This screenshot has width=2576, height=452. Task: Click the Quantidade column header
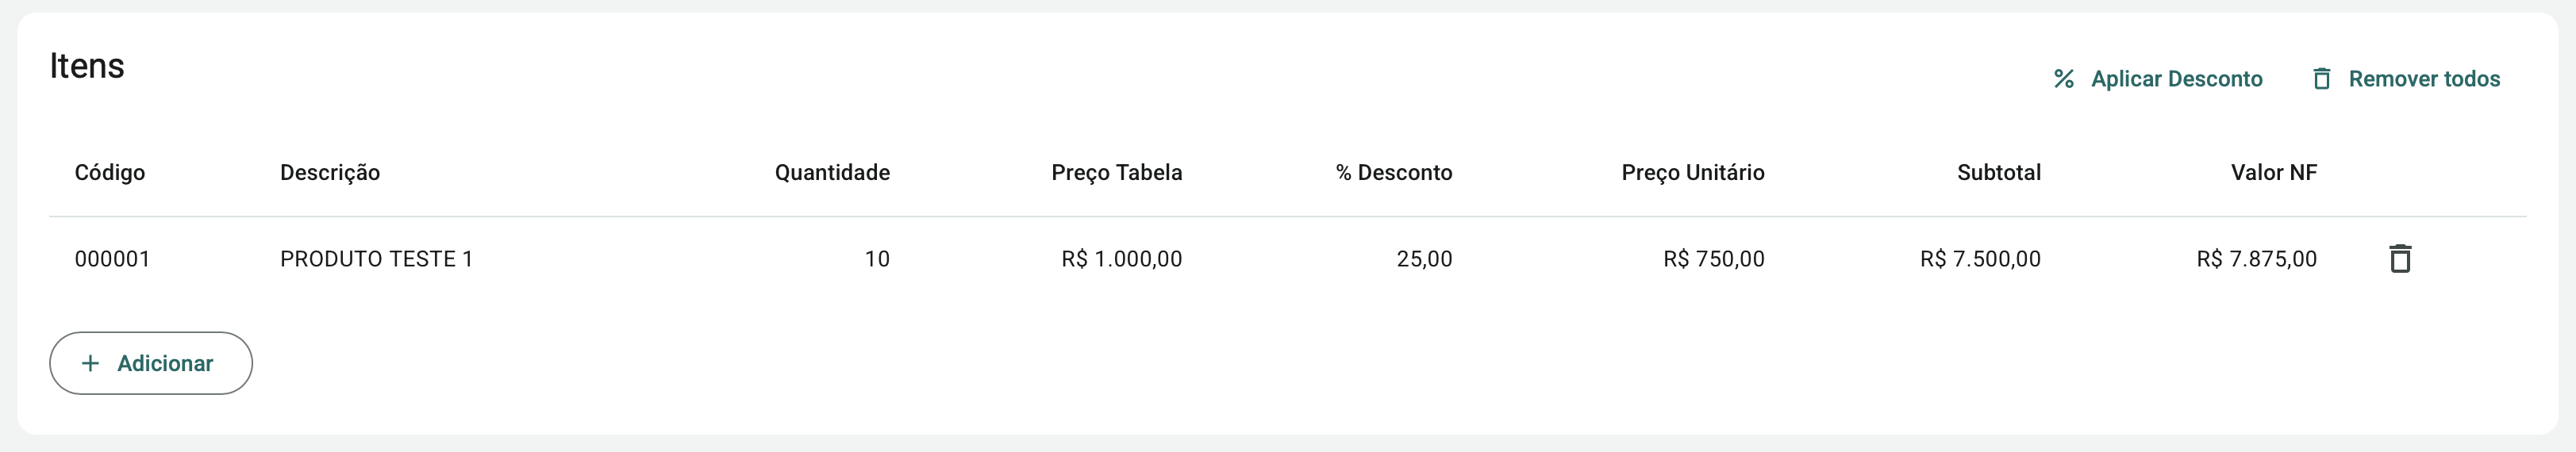pyautogui.click(x=832, y=173)
